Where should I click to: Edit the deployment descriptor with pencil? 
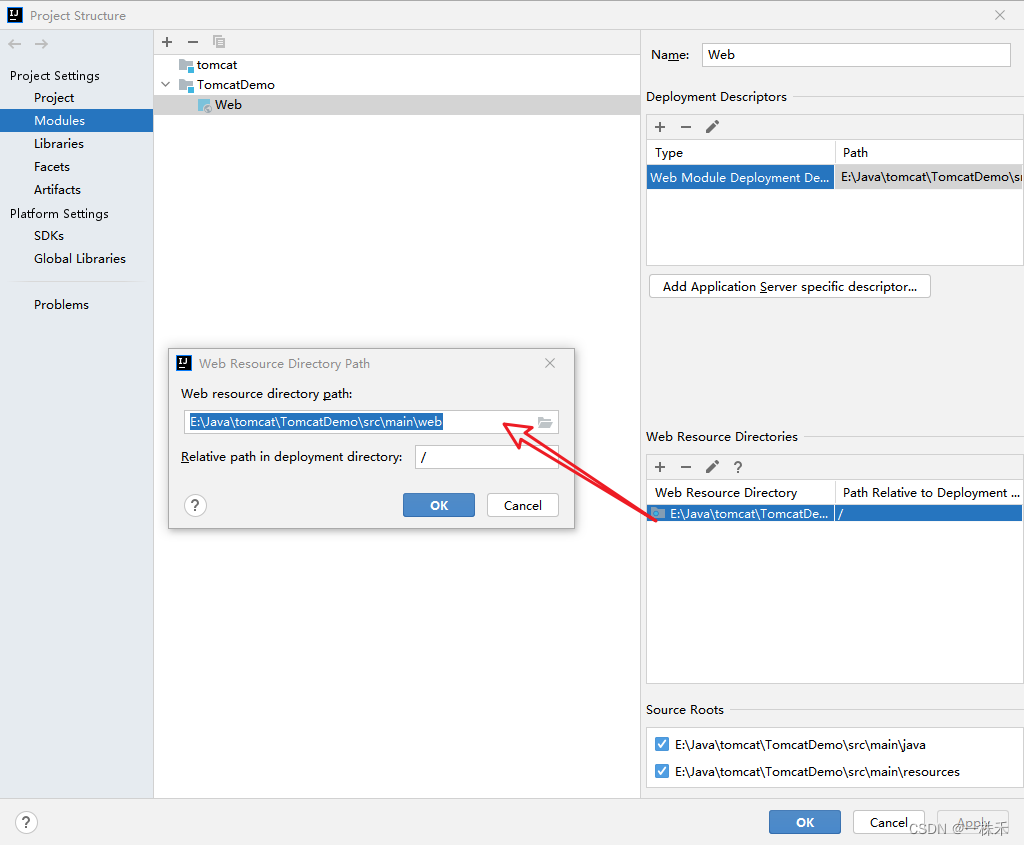click(712, 127)
